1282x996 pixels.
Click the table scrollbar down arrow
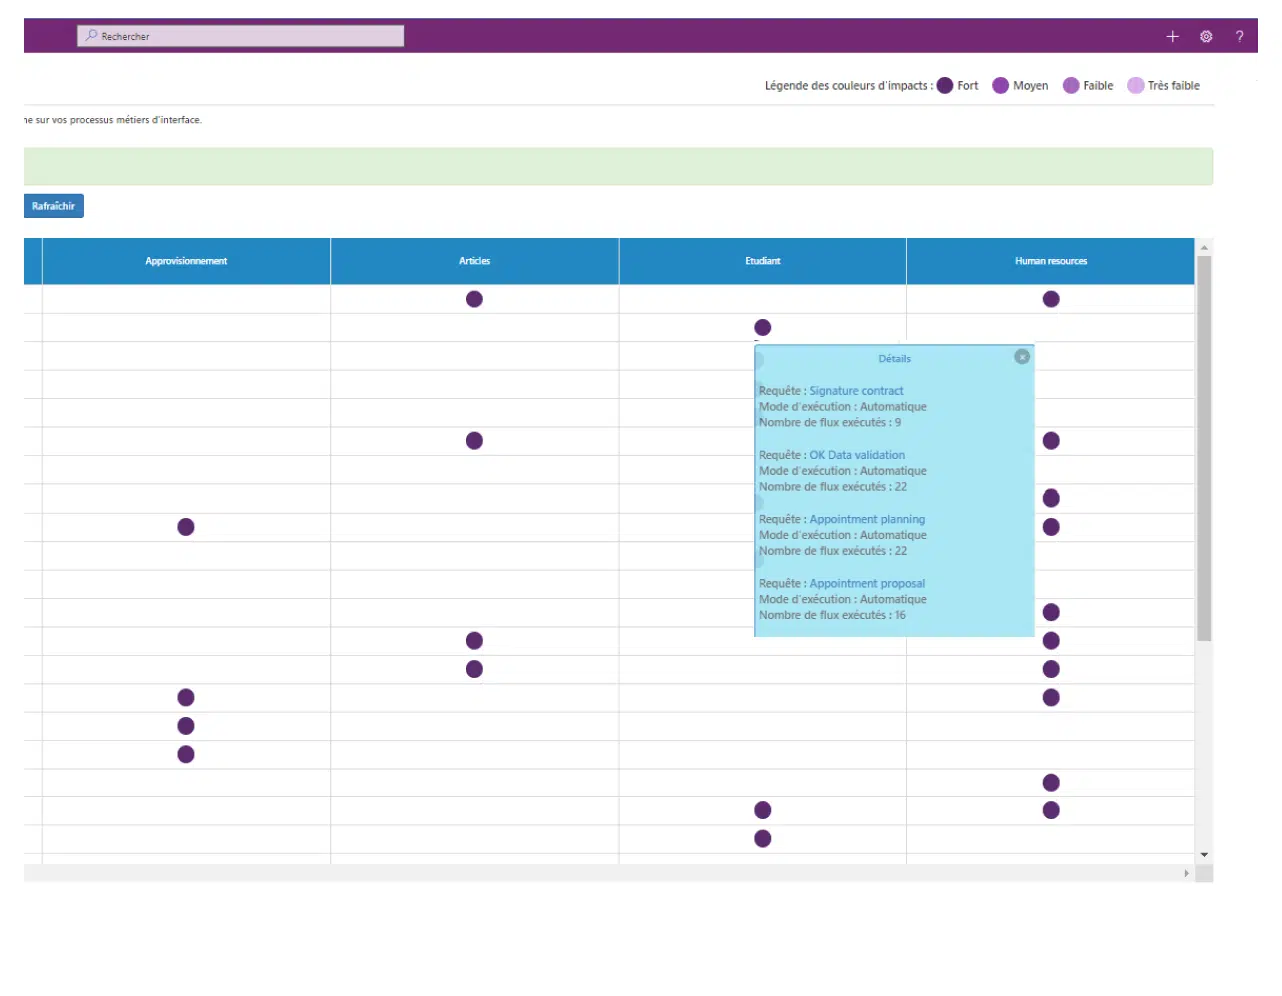click(1204, 855)
